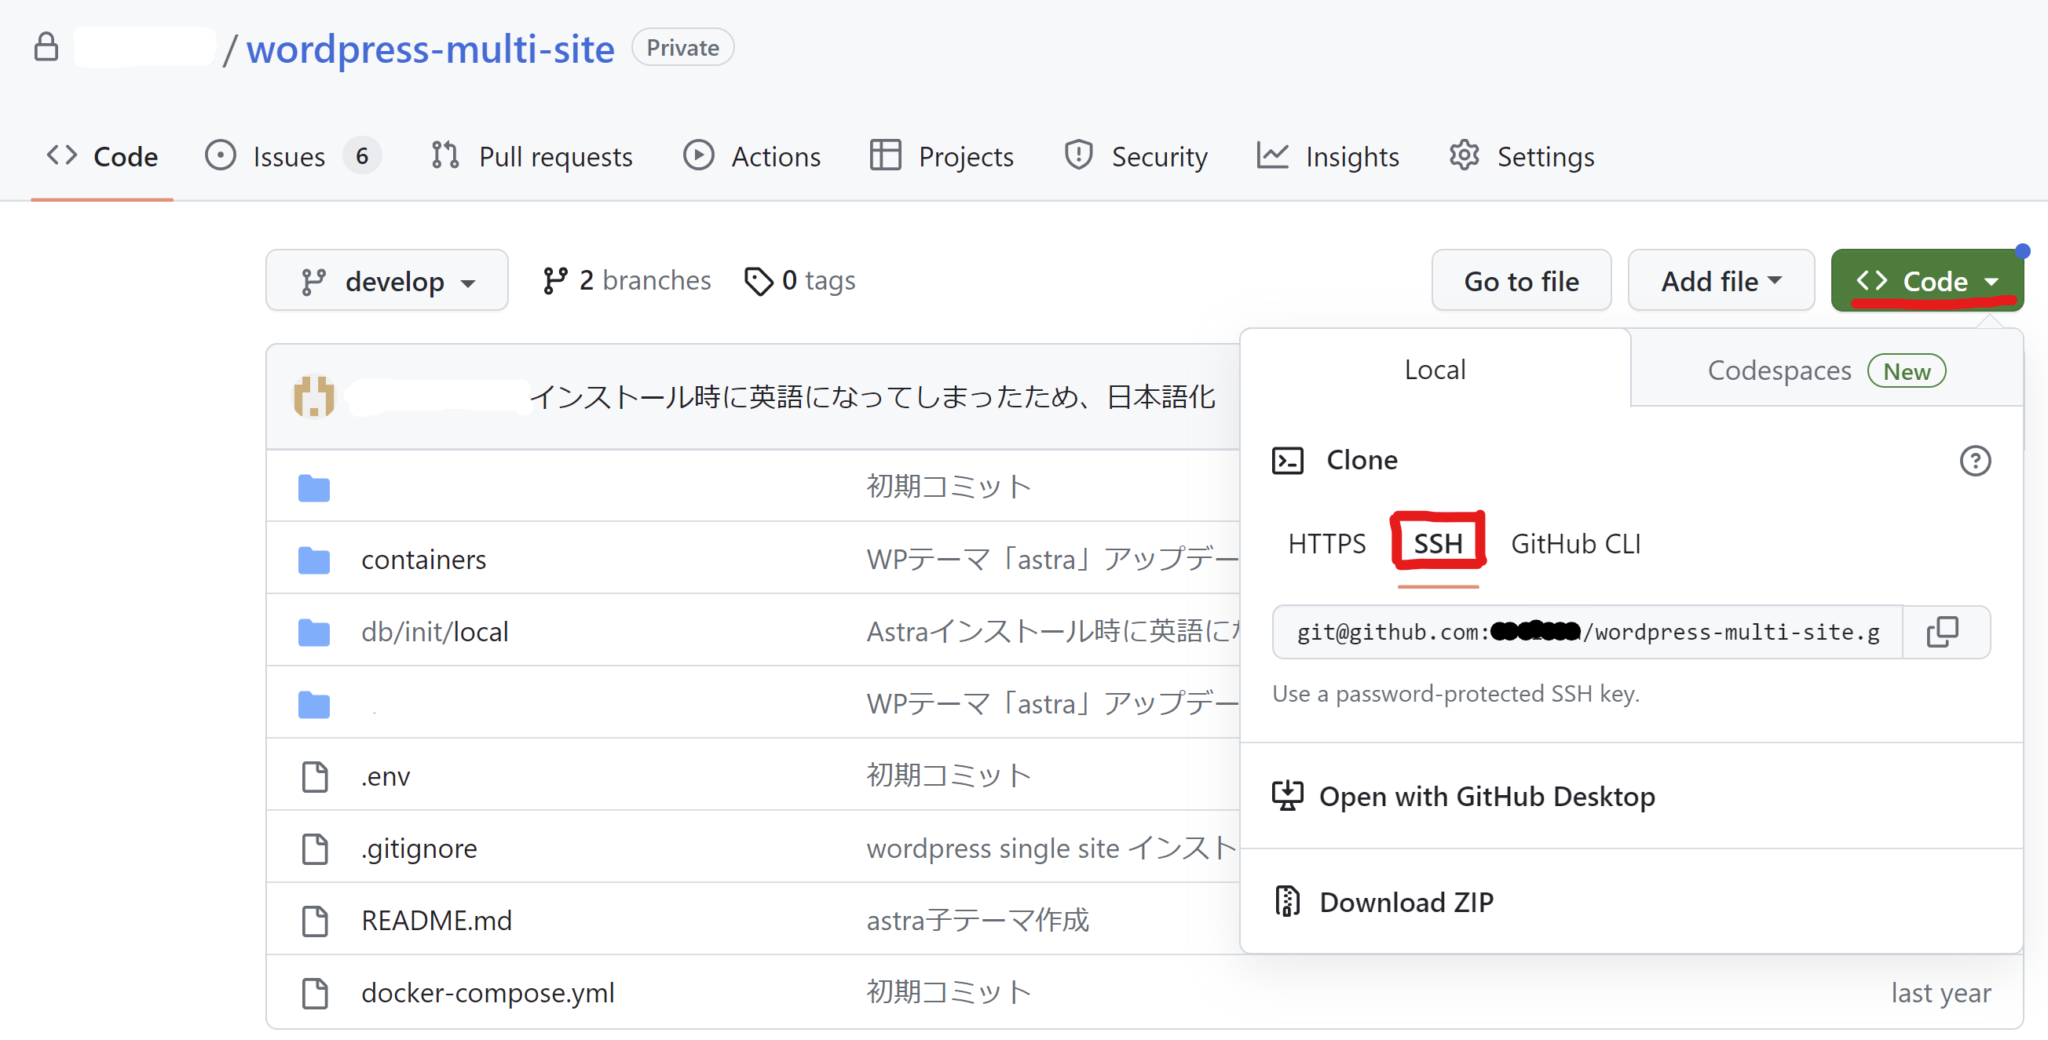Select GitHub CLI as clone method
Screen dimensions: 2048x1040
pos(1575,543)
